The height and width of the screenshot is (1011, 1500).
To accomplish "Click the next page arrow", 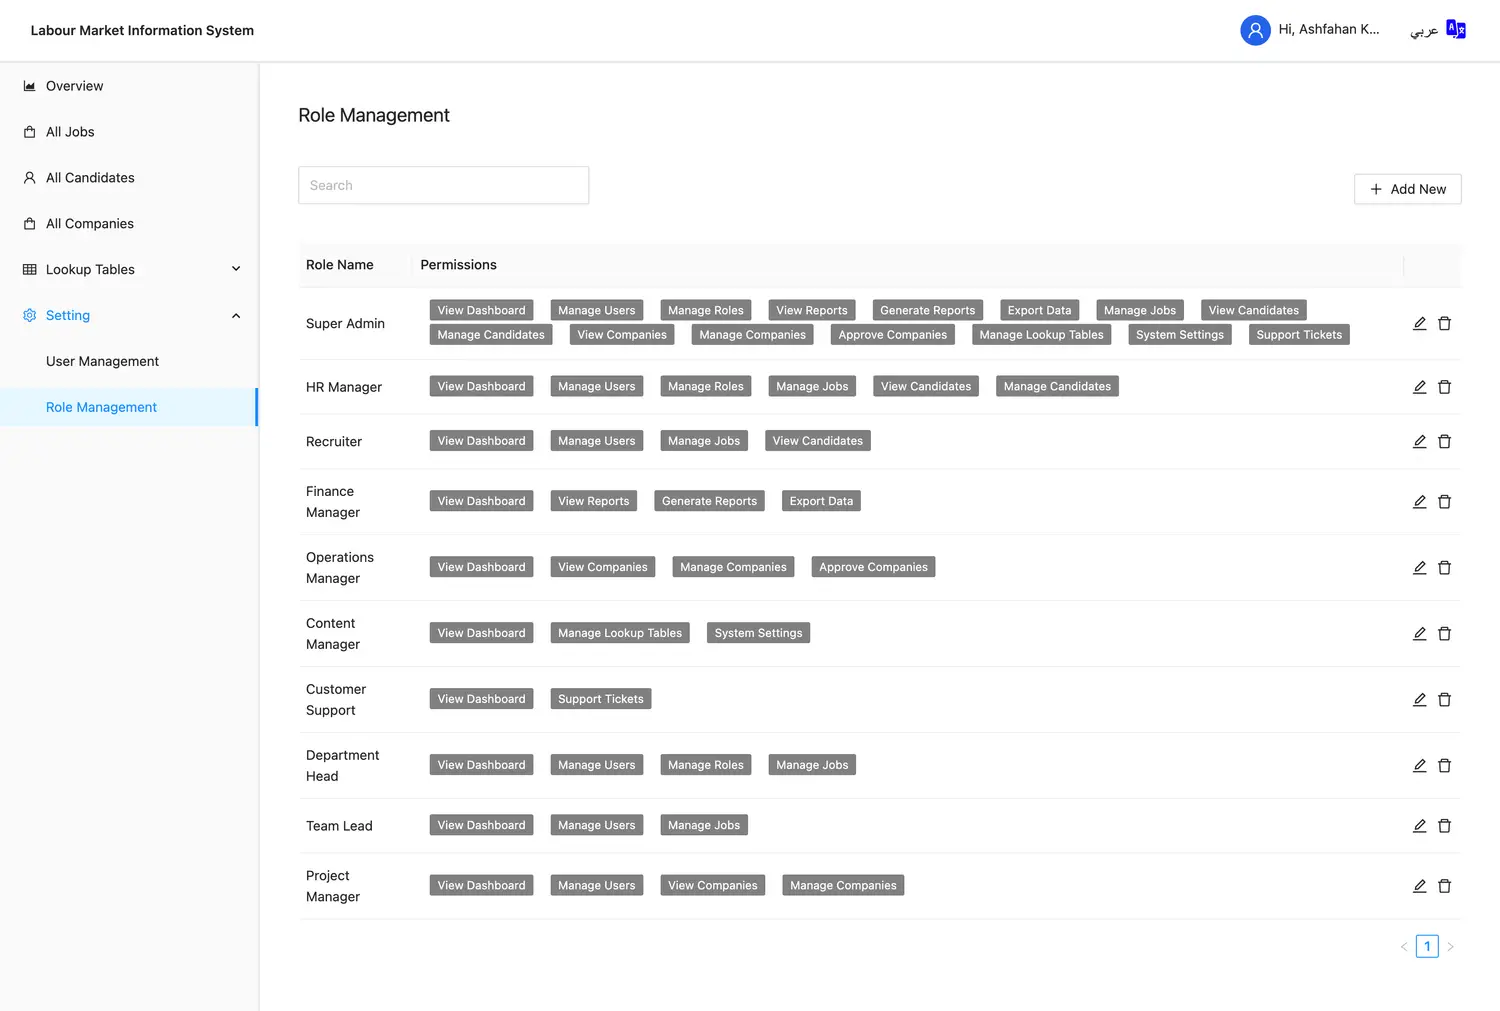I will point(1450,946).
